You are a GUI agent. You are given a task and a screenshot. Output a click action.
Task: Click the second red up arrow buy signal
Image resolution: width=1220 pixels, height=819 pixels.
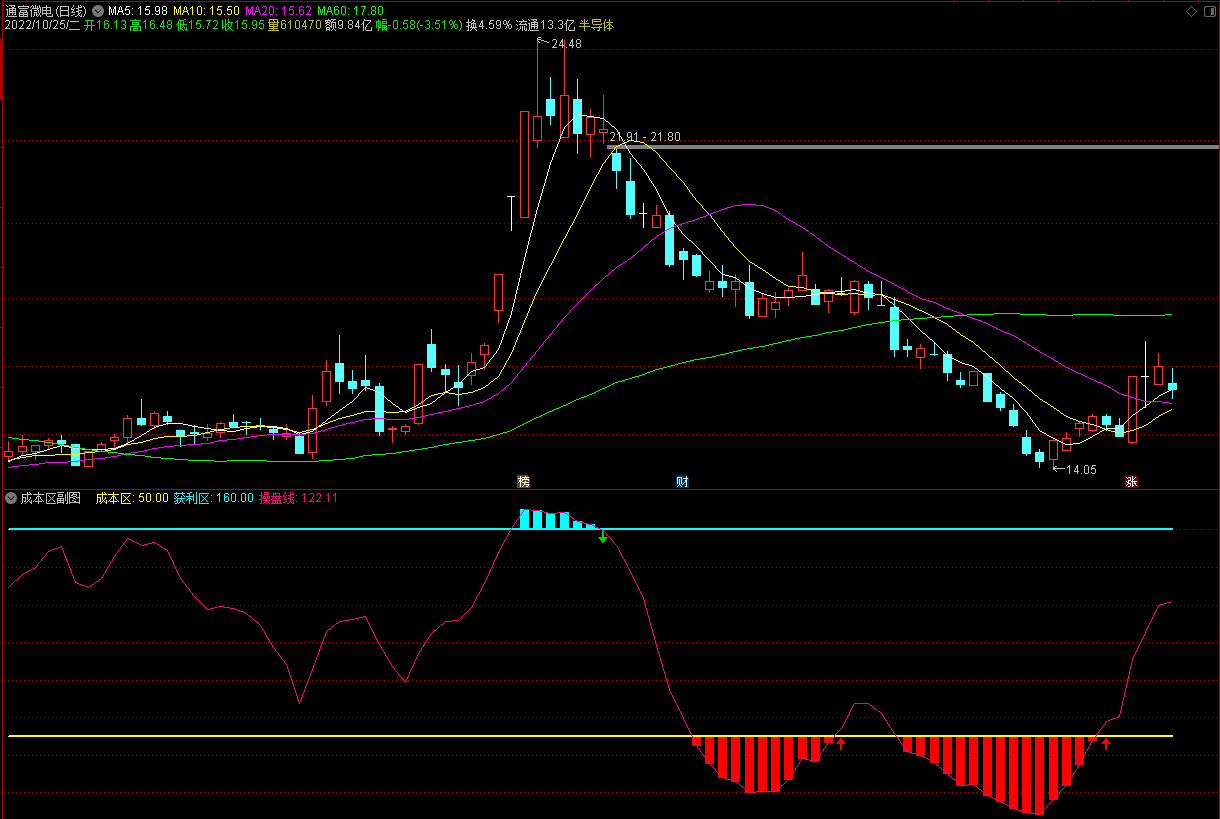[x=1106, y=743]
